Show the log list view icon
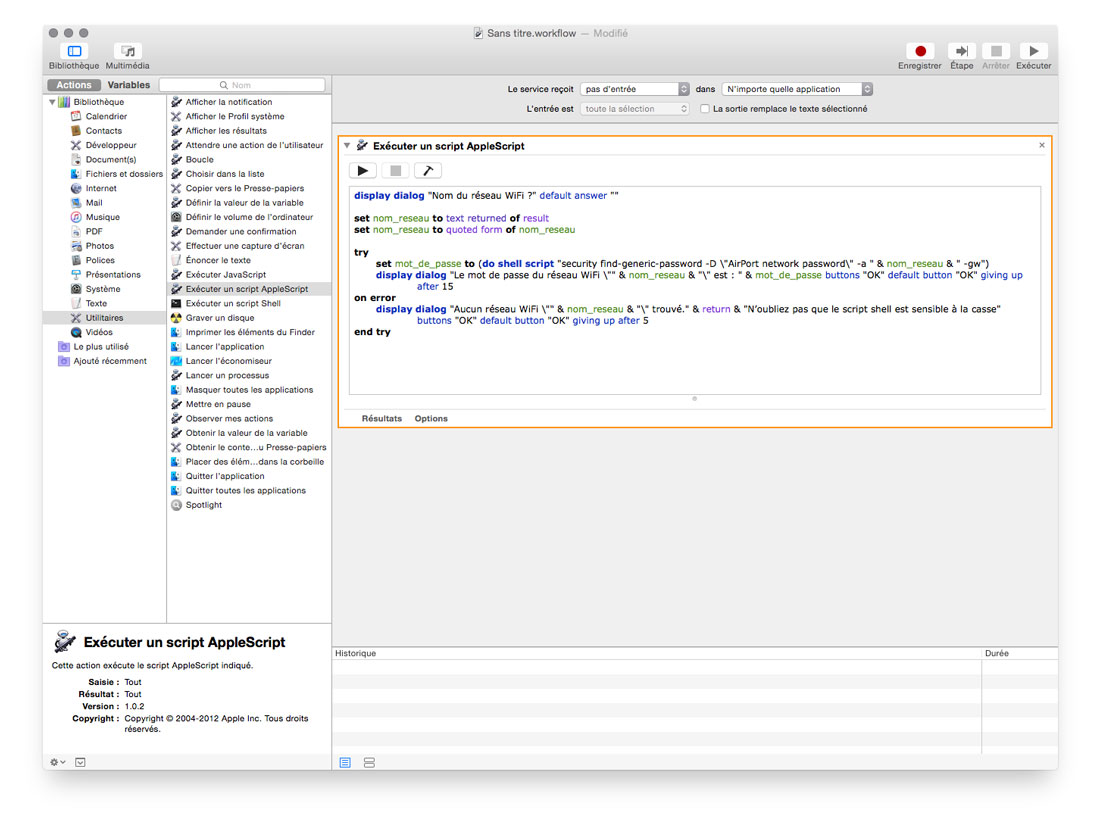 345,763
